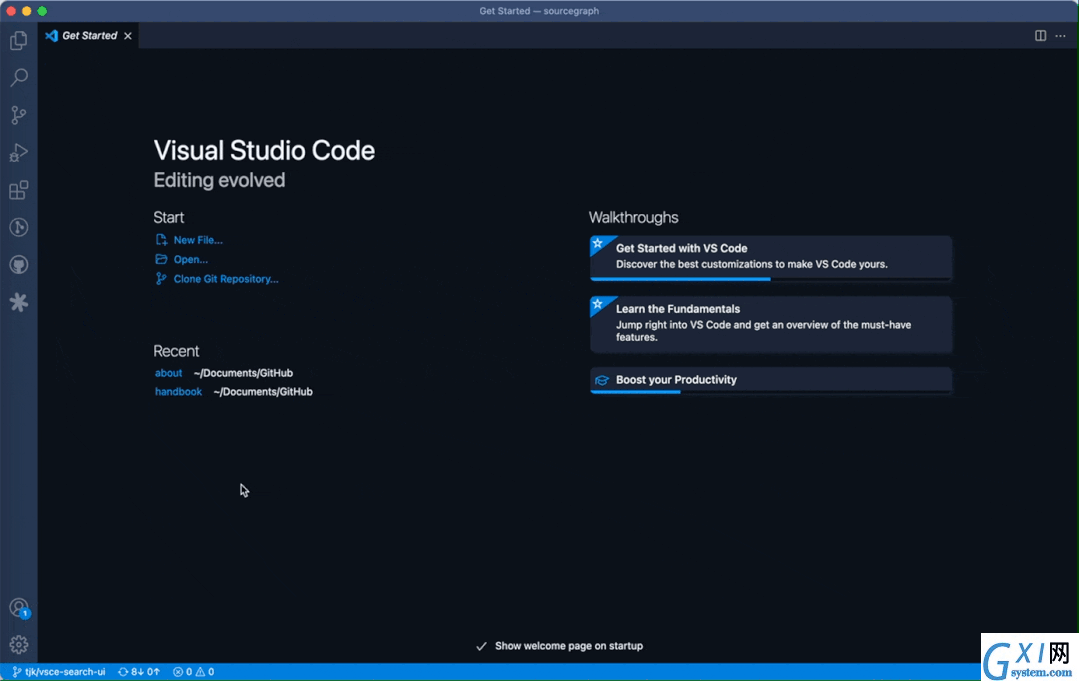Open the Search view in activity bar
This screenshot has width=1079, height=681.
[19, 77]
